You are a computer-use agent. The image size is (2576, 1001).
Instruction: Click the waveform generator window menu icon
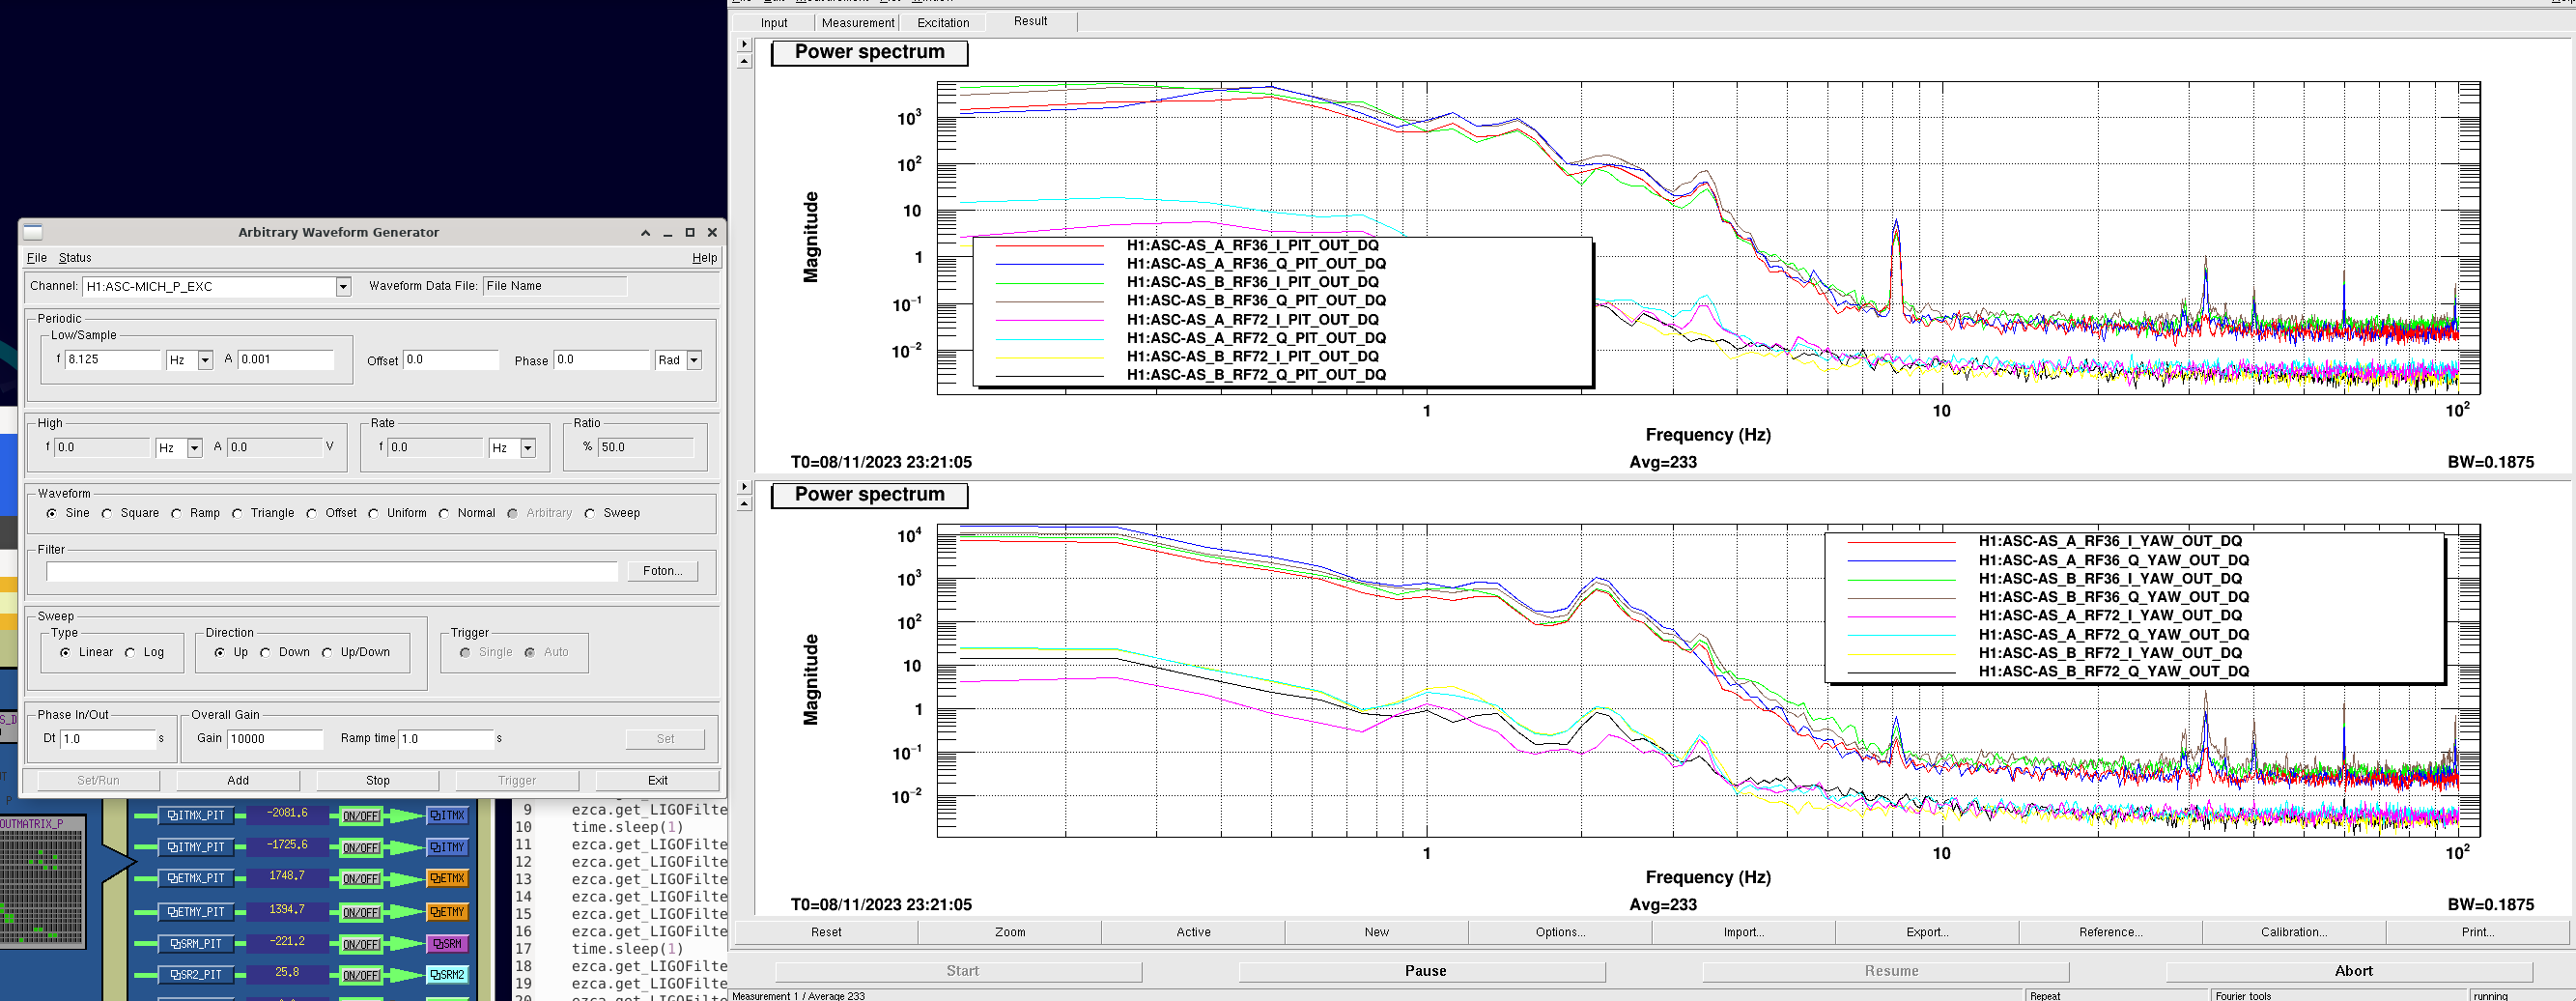coord(33,232)
